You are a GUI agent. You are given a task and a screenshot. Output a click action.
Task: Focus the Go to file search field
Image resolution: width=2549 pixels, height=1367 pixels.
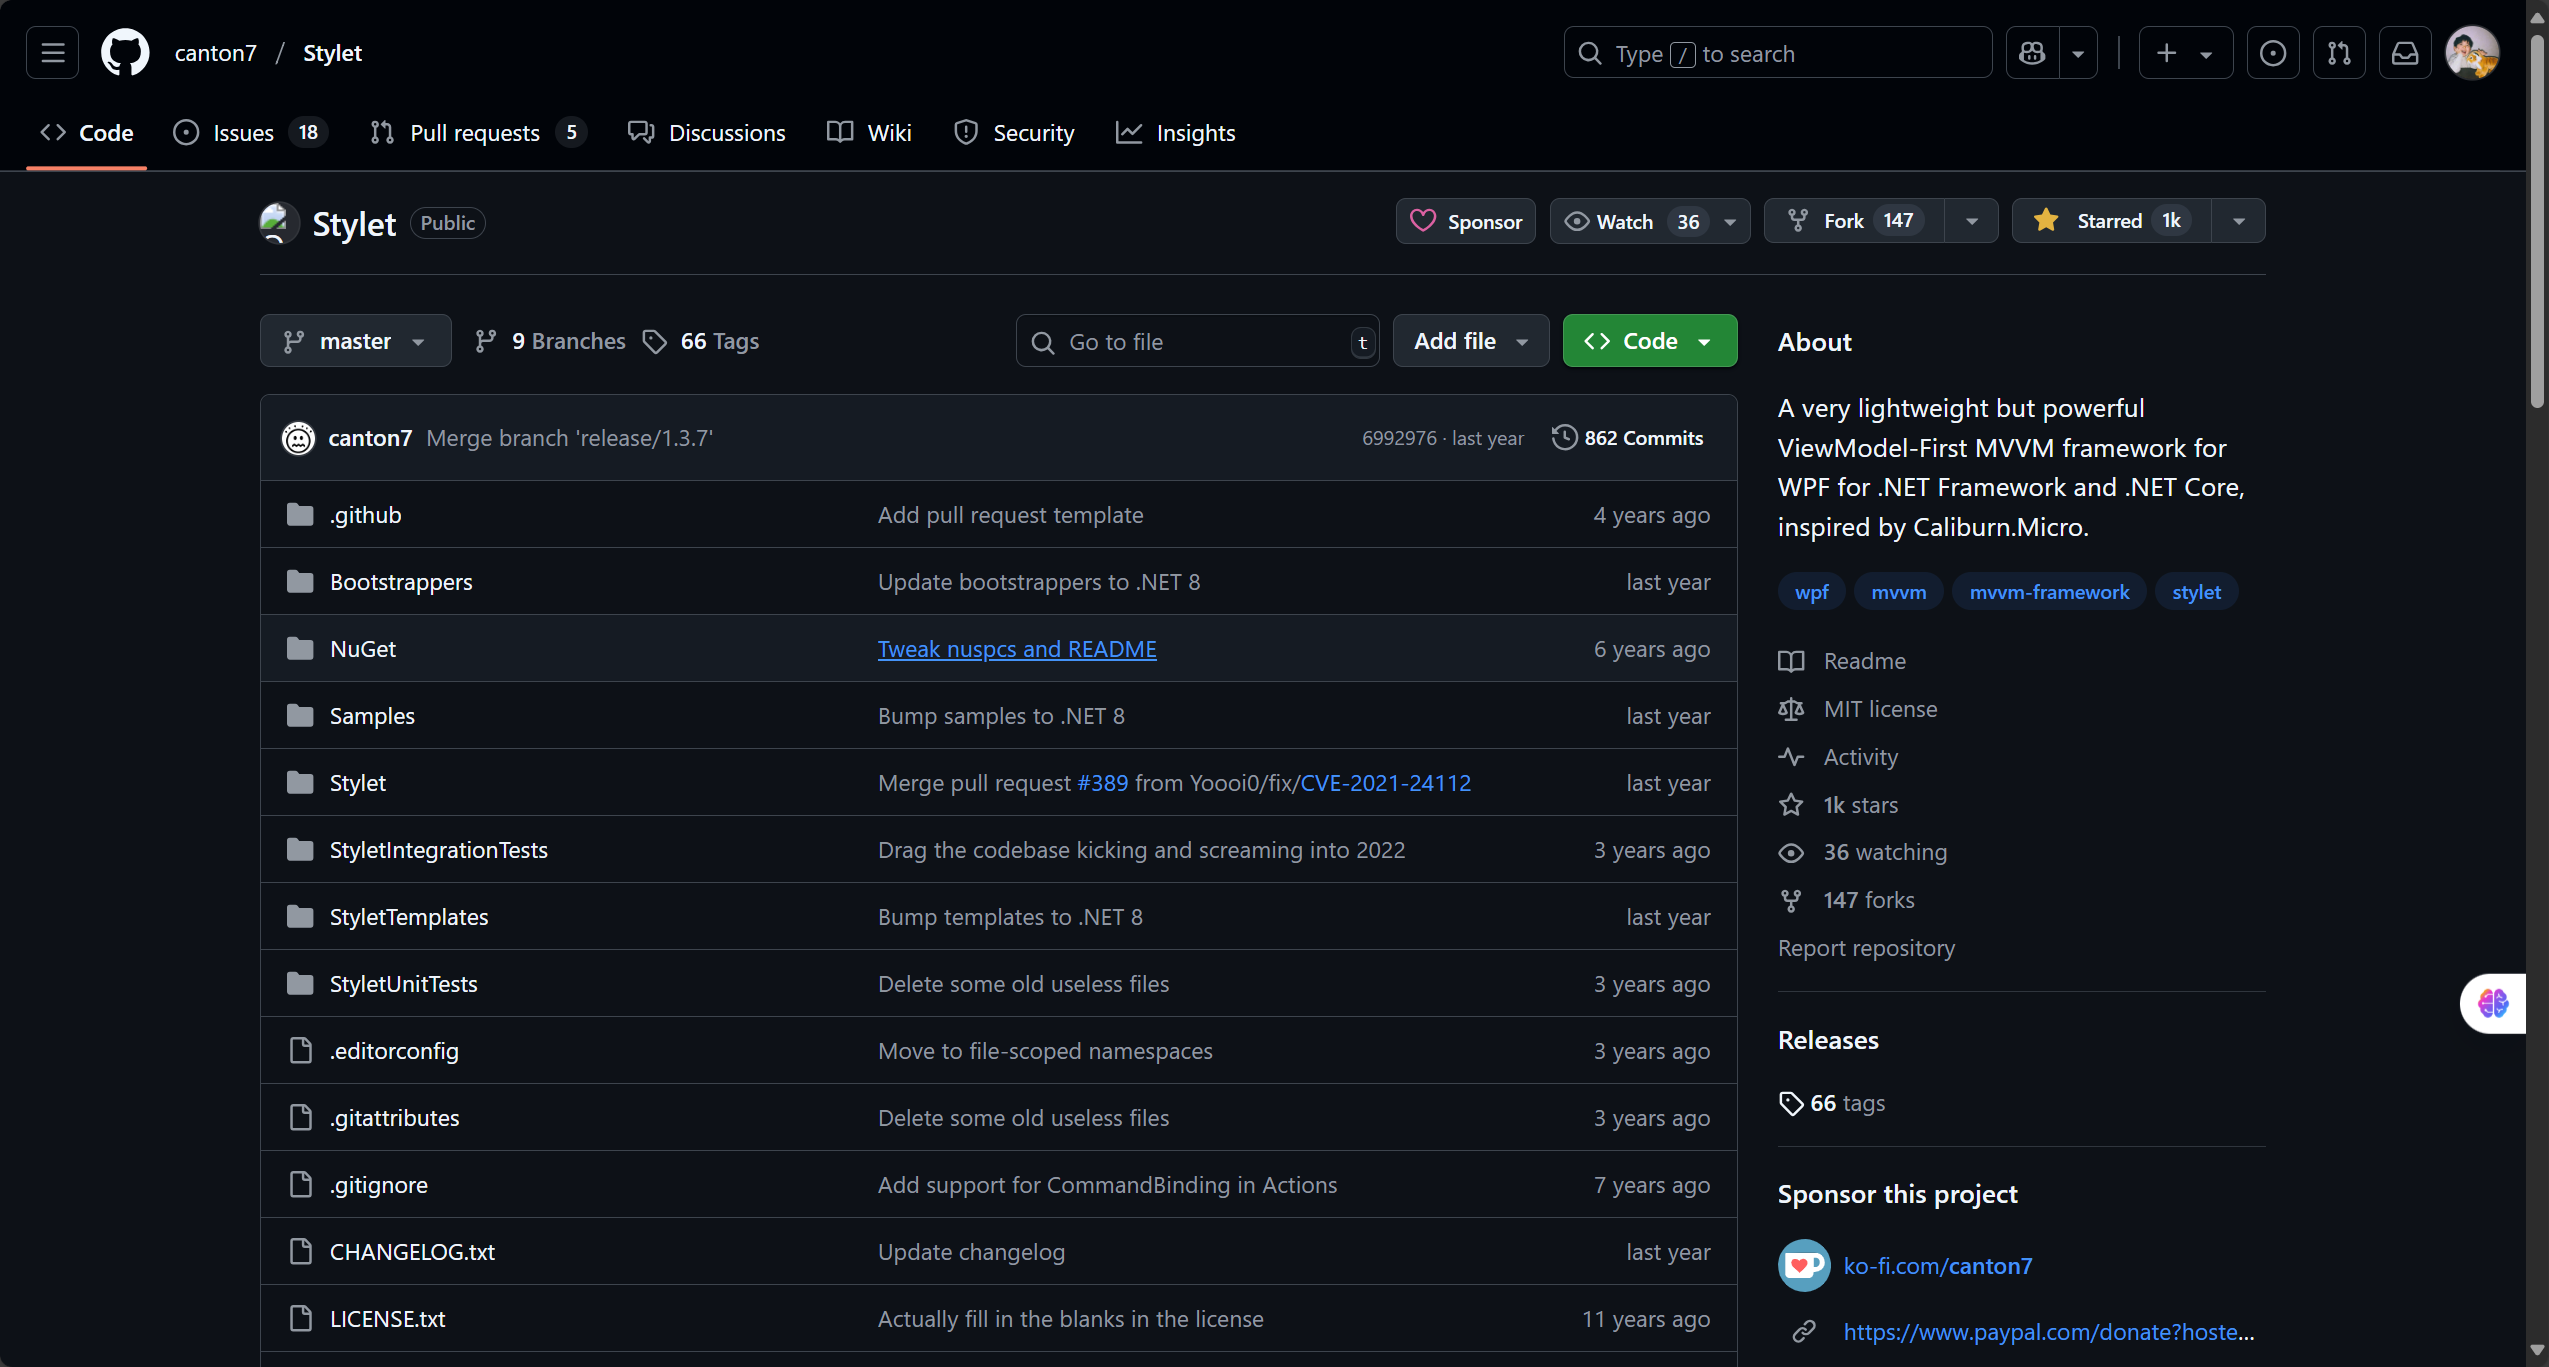(x=1198, y=342)
